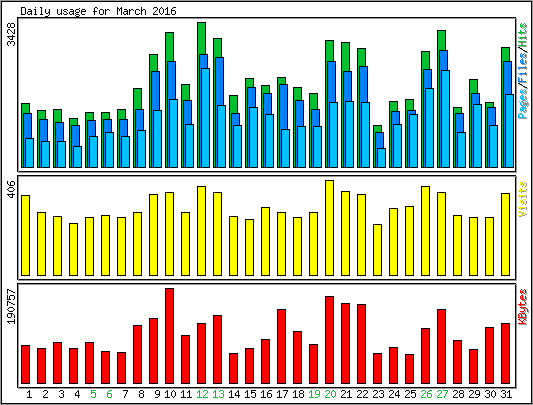Click the yellow Visits bar for day 31
The image size is (533, 405).
click(x=505, y=234)
